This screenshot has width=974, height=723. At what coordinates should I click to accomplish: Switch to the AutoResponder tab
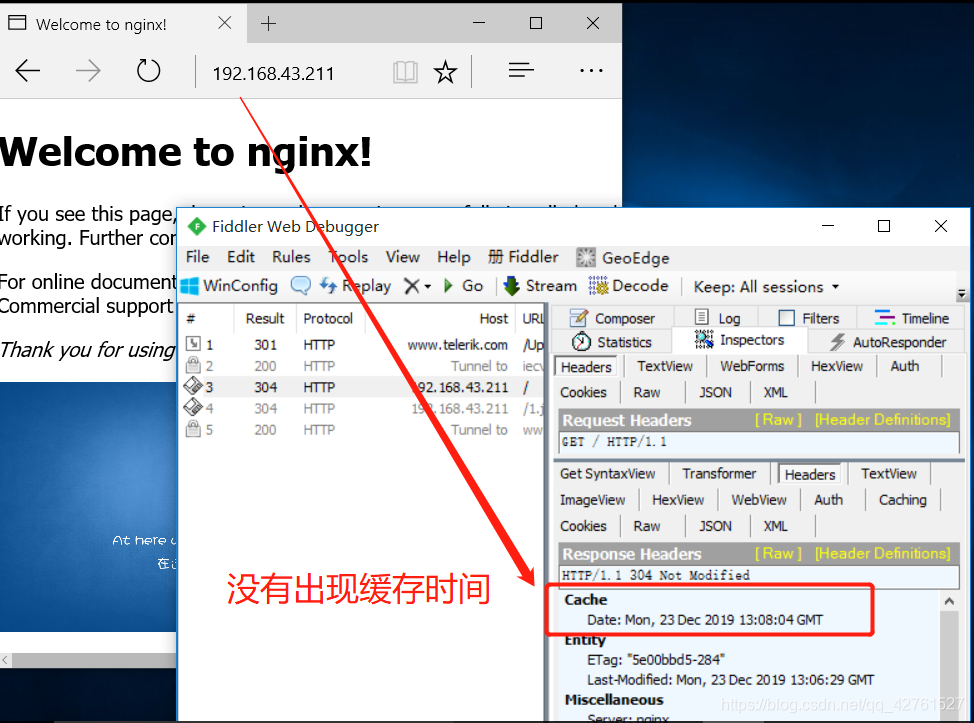click(888, 342)
